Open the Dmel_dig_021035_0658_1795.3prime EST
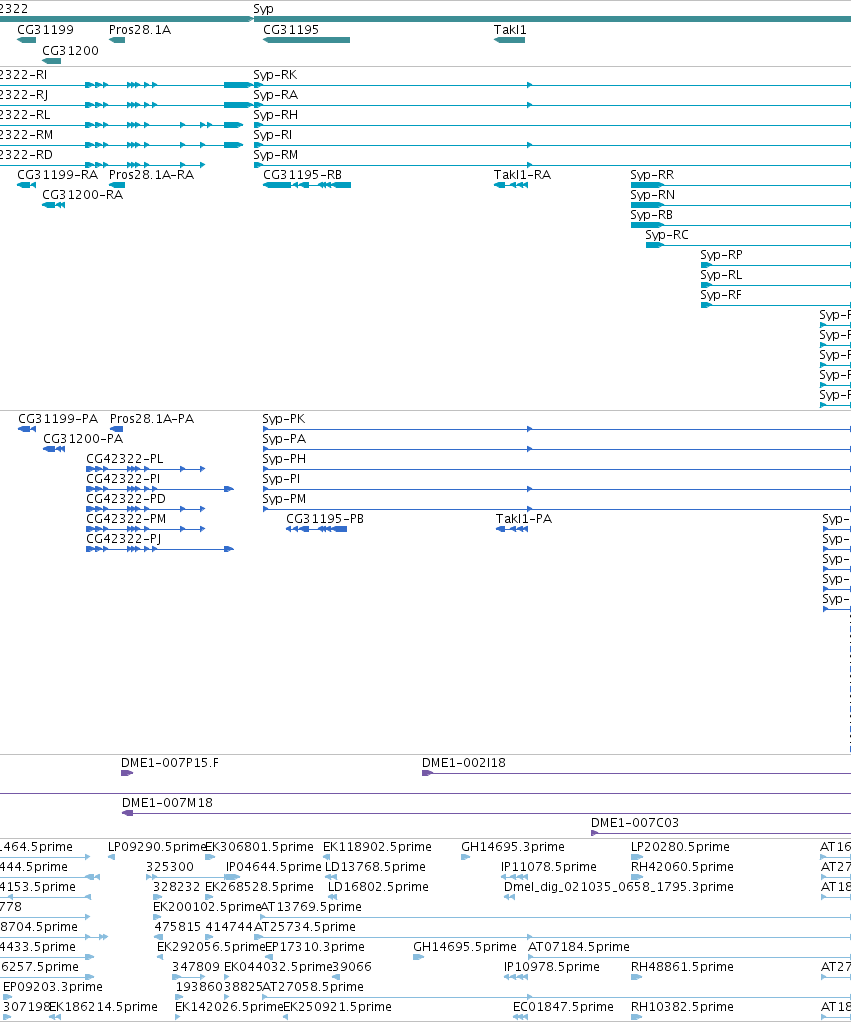Viewport: 851px width, 1022px height. click(x=510, y=898)
